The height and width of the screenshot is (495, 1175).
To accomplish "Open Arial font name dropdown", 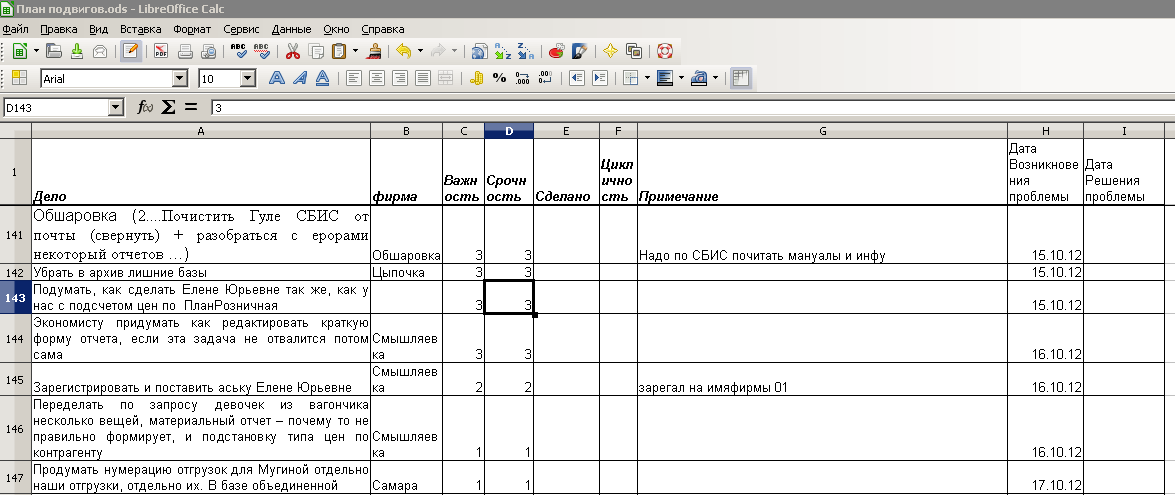I will (x=180, y=79).
